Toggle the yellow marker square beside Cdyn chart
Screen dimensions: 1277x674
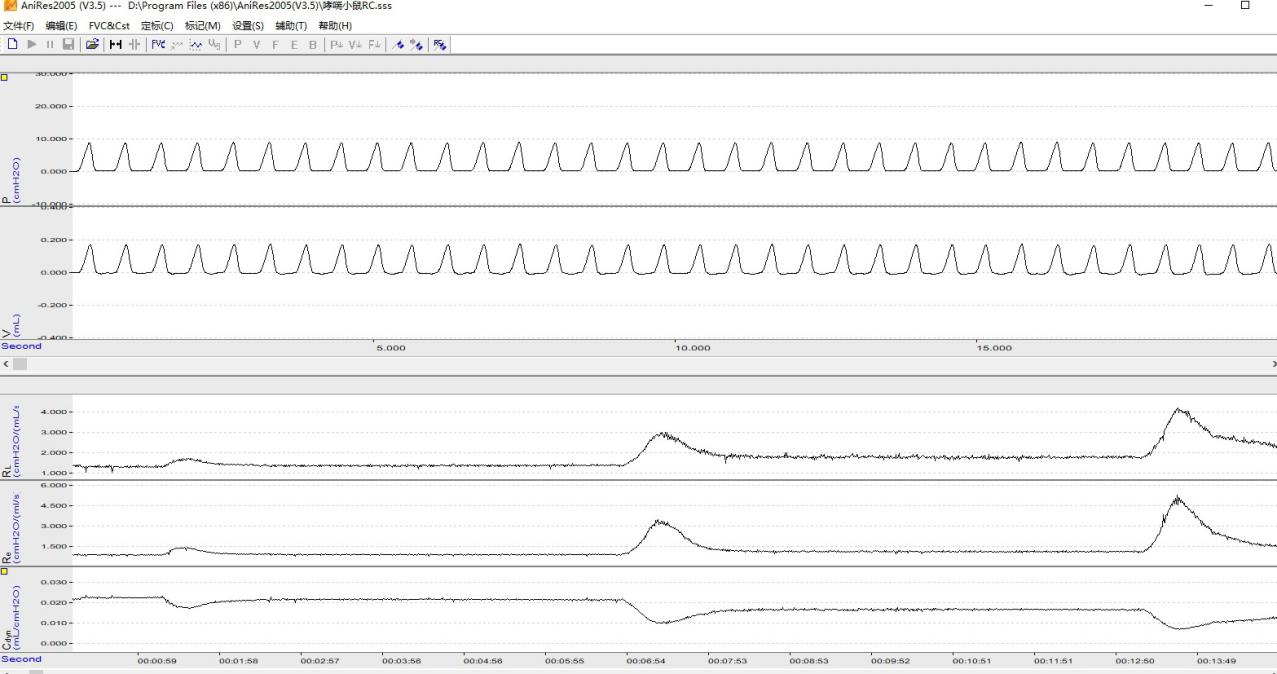tap(4, 572)
